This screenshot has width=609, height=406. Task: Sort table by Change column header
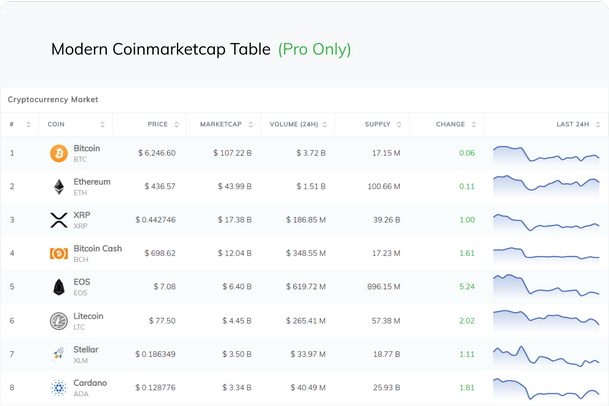pos(450,125)
